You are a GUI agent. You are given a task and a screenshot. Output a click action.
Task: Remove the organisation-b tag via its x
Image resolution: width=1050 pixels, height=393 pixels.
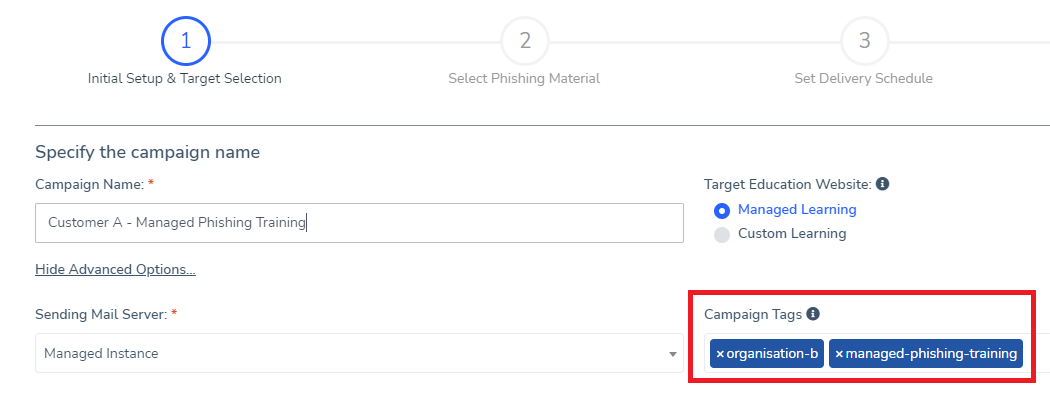pos(720,353)
